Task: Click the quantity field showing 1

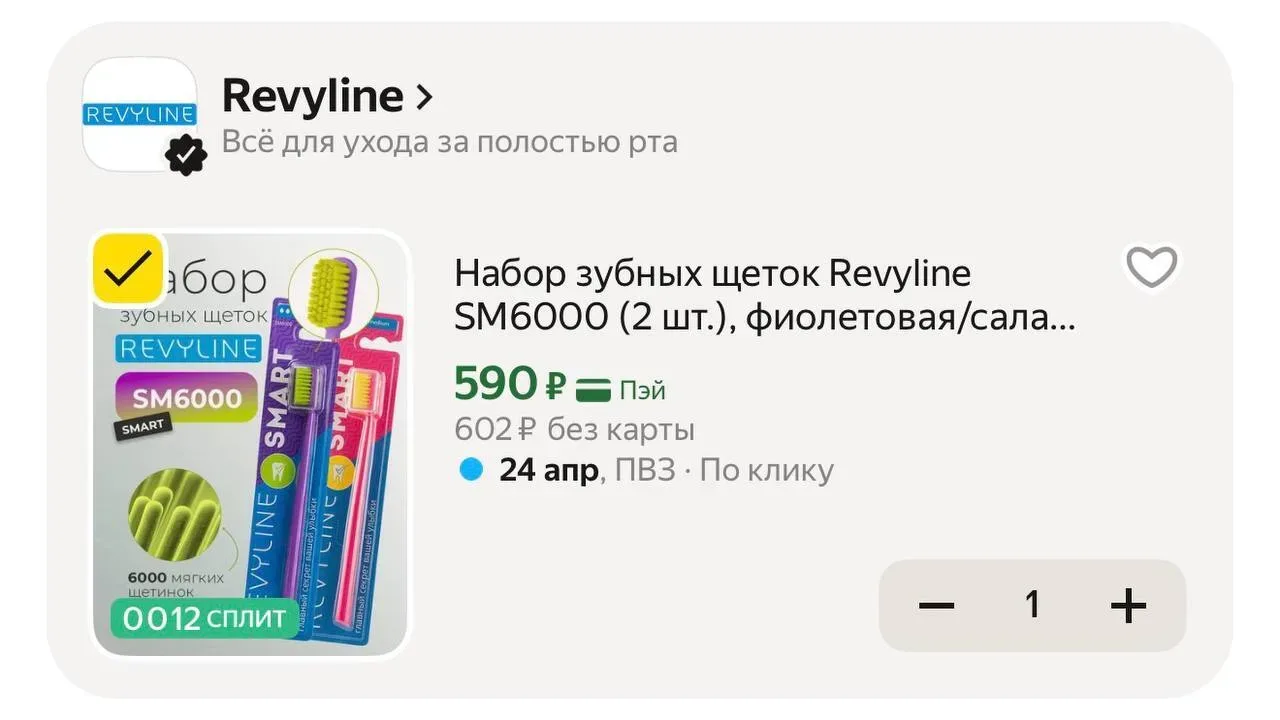Action: (1032, 605)
